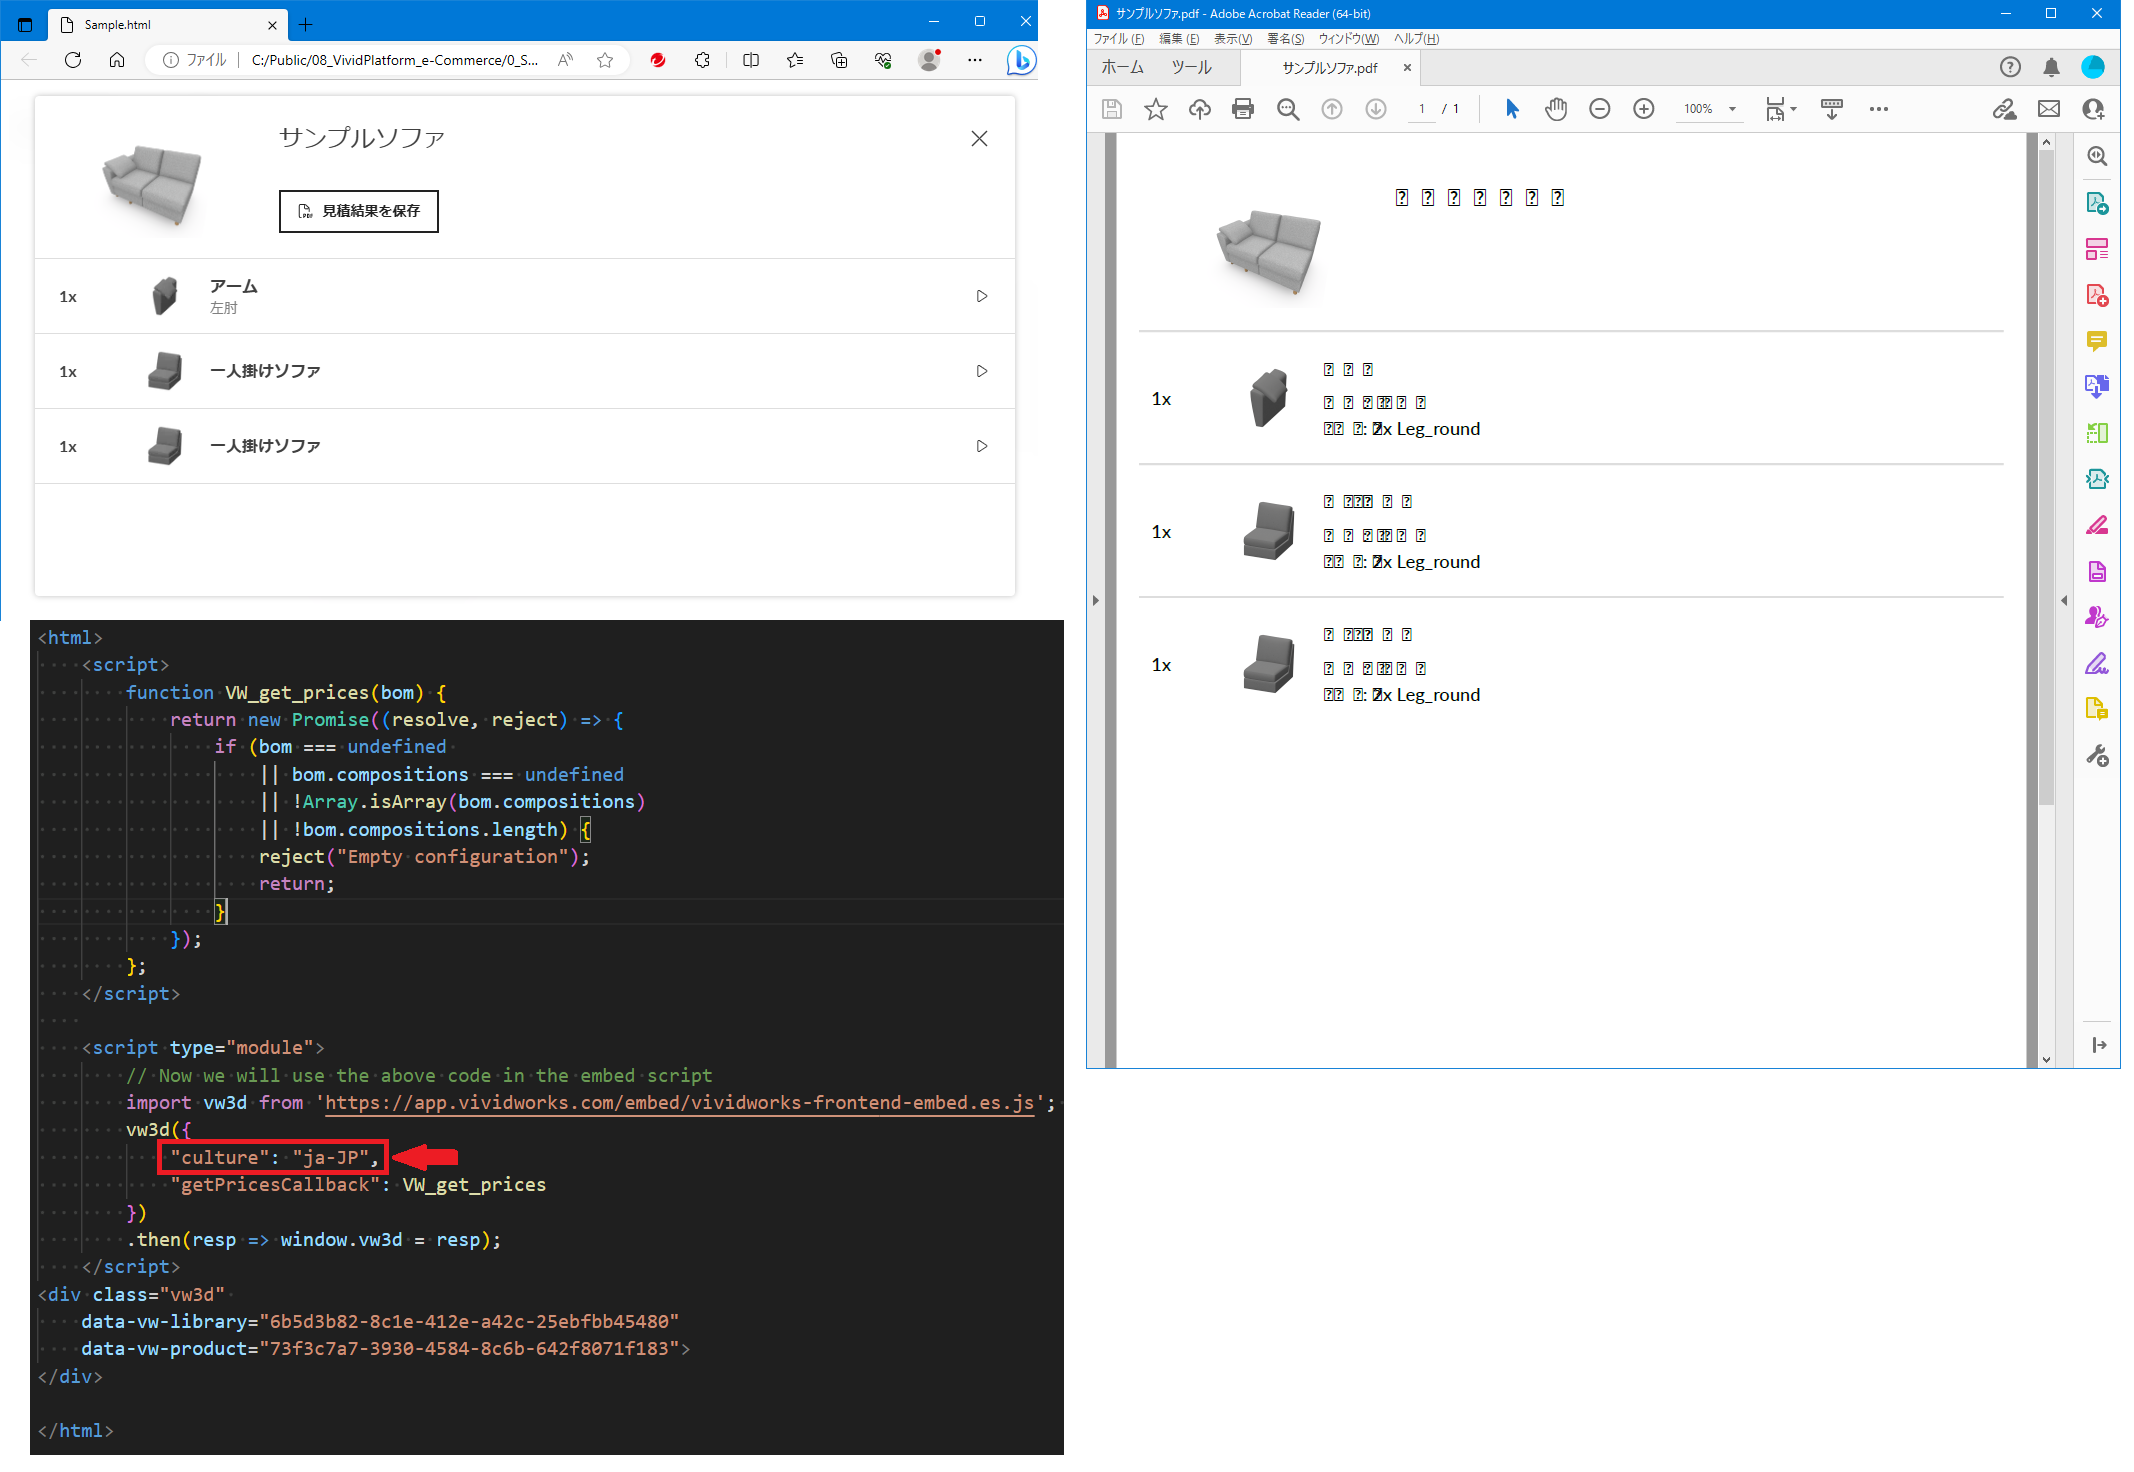Open the Acrobat share with others icon
This screenshot has width=2134, height=1472.
(x=2093, y=109)
